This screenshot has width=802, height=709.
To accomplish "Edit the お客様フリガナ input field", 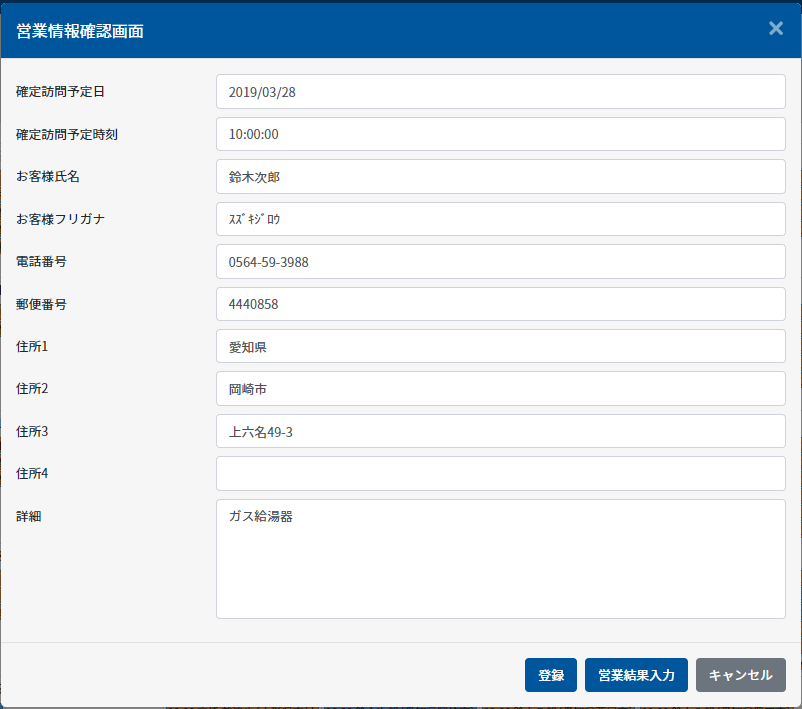I will 500,219.
